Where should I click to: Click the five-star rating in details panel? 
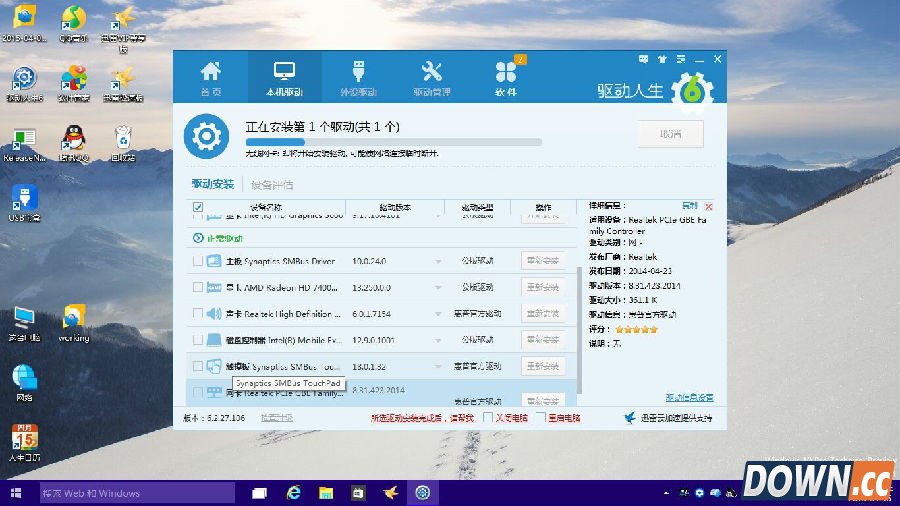point(636,329)
